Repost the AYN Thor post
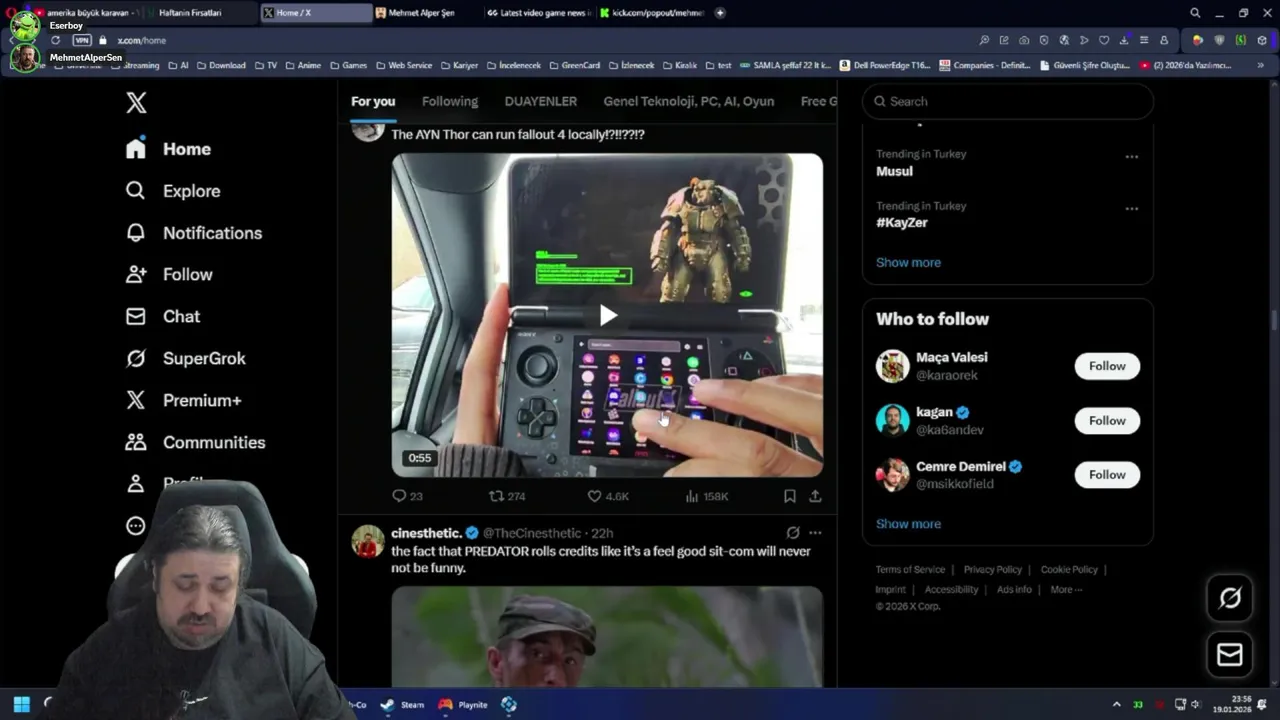The image size is (1280, 720). (x=506, y=496)
